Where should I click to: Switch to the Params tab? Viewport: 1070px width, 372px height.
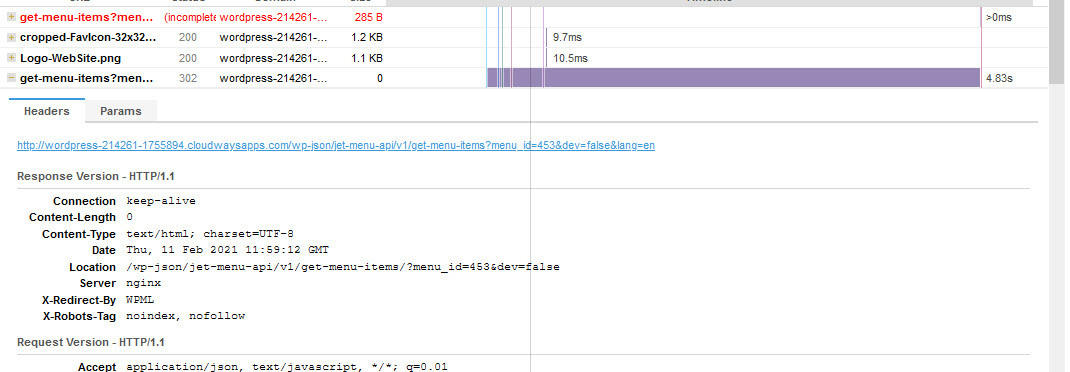121,111
